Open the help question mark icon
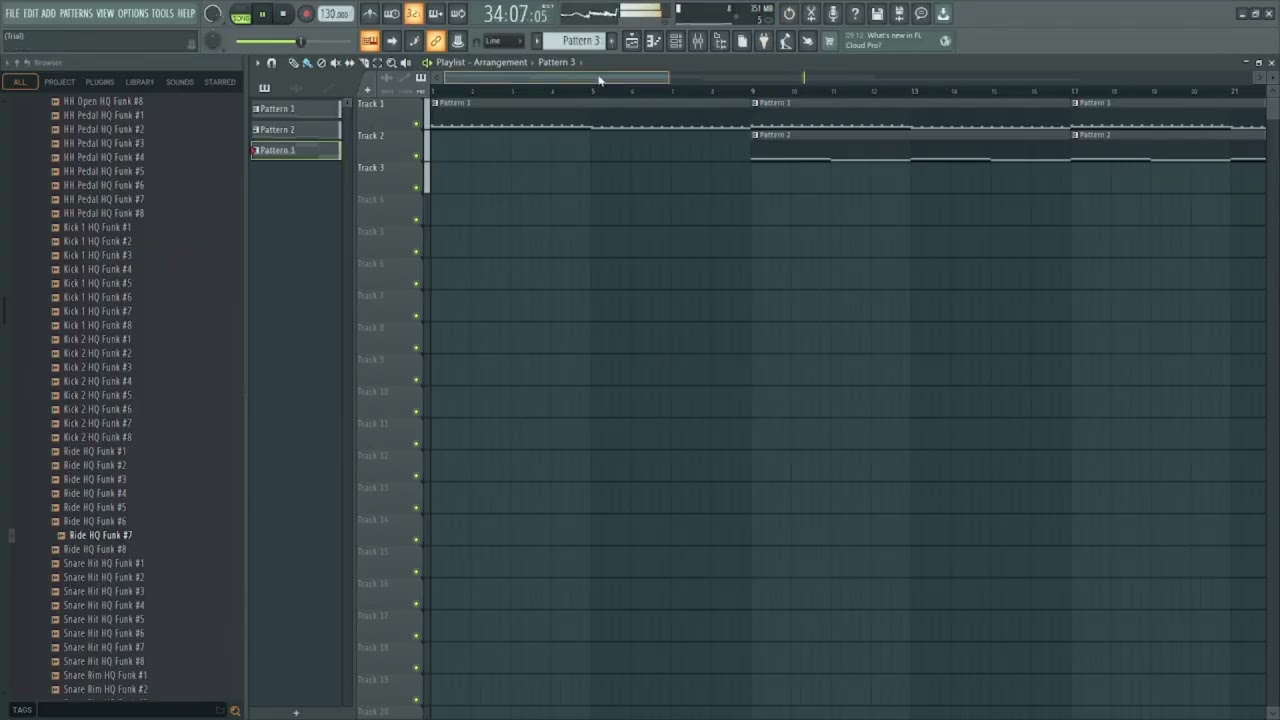The width and height of the screenshot is (1280, 720). 855,14
